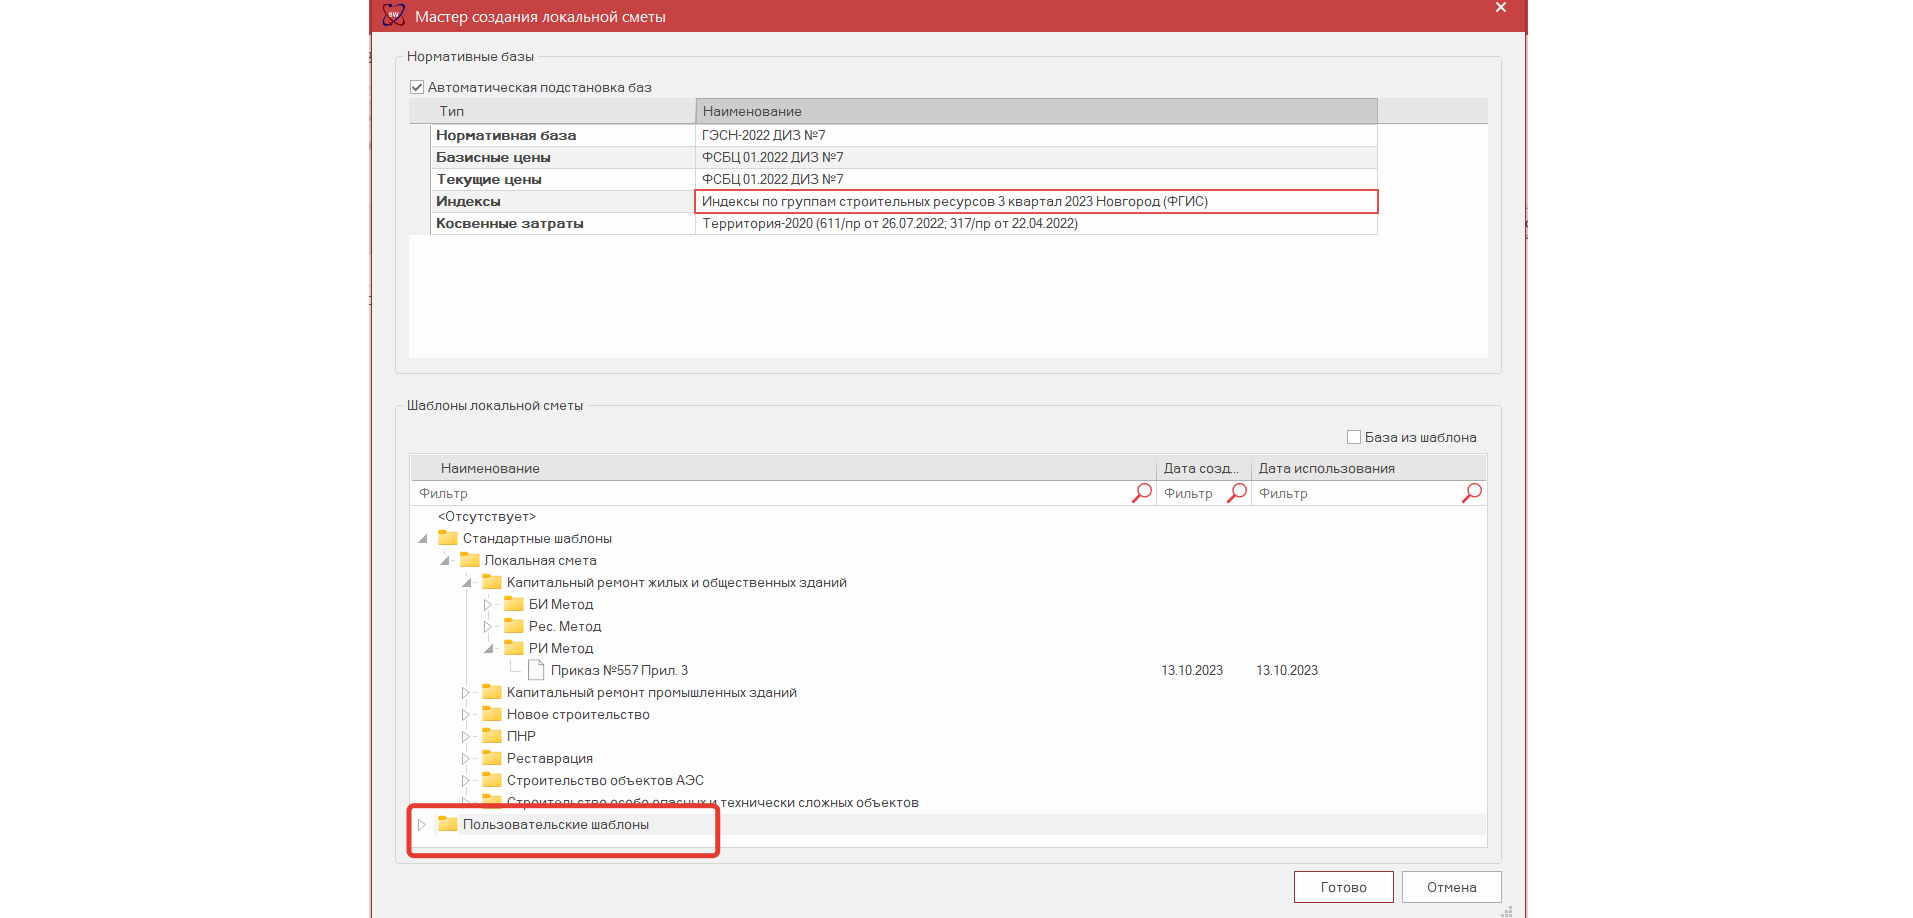Select the Приказ №557 Прил. 3 document icon
Viewport: 1913px width, 918px height.
click(x=536, y=670)
